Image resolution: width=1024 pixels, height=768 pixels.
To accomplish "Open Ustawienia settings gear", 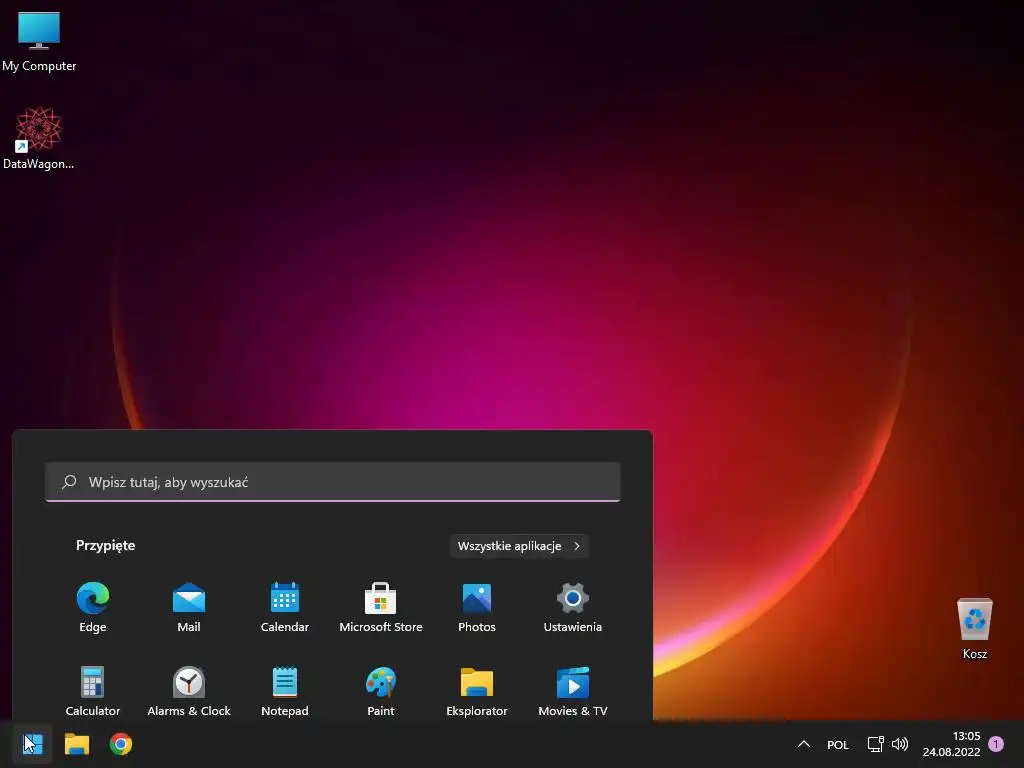I will point(573,607).
